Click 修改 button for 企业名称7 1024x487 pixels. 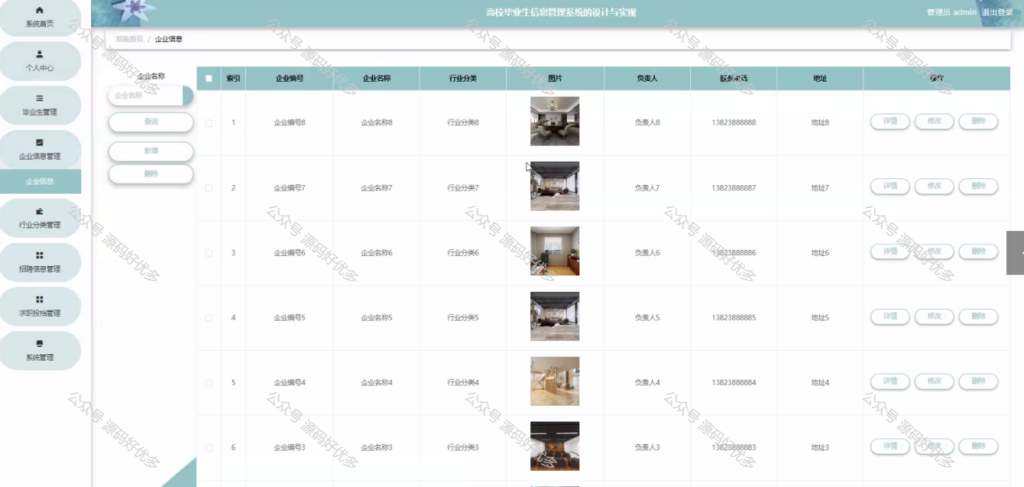pos(934,186)
